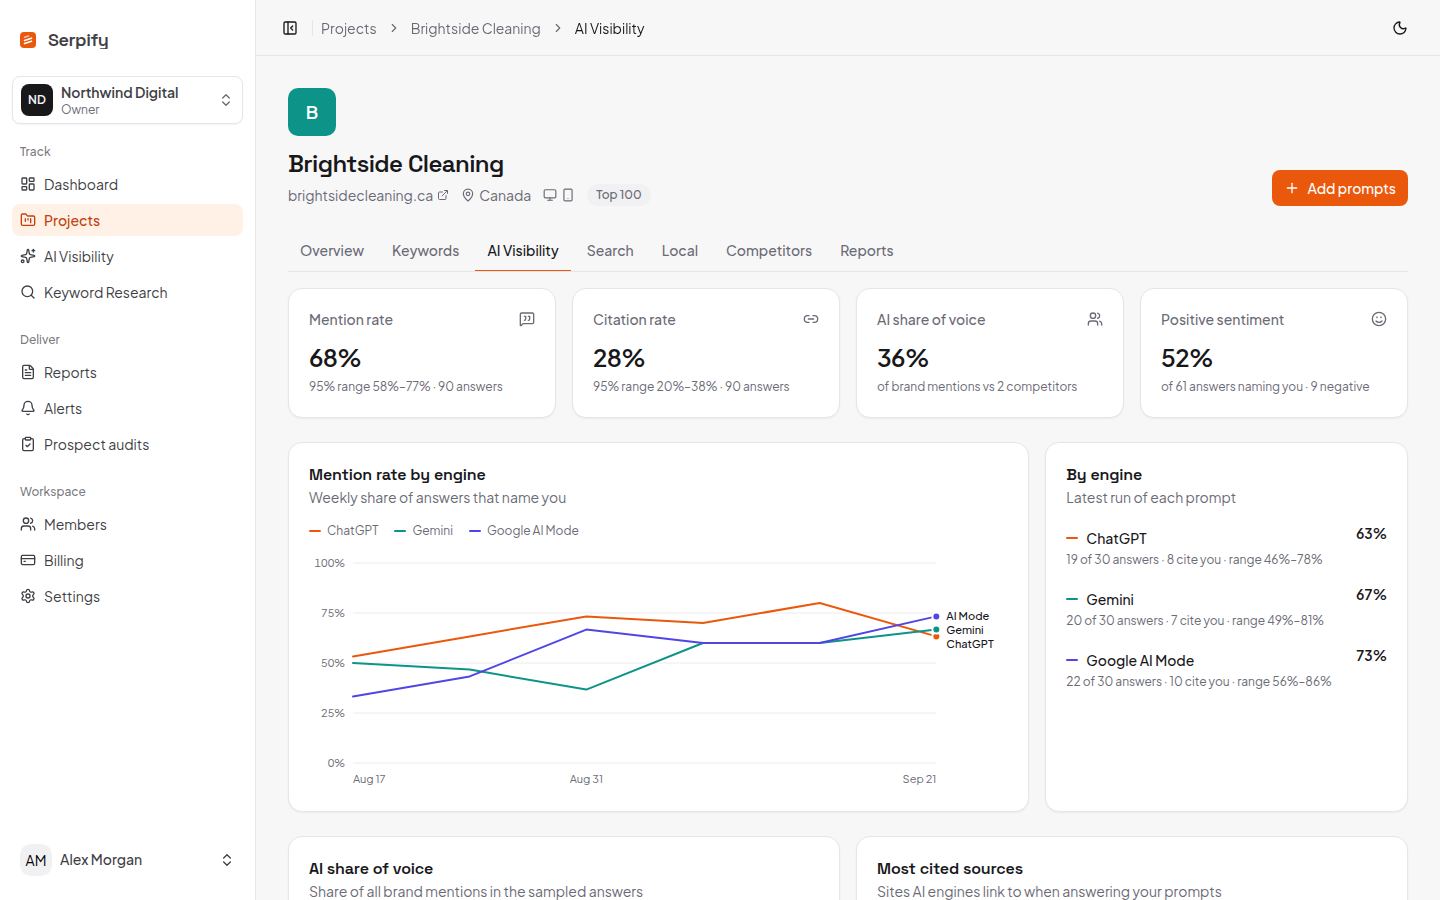Click Aug 31 axis label
The width and height of the screenshot is (1440, 900).
(586, 779)
